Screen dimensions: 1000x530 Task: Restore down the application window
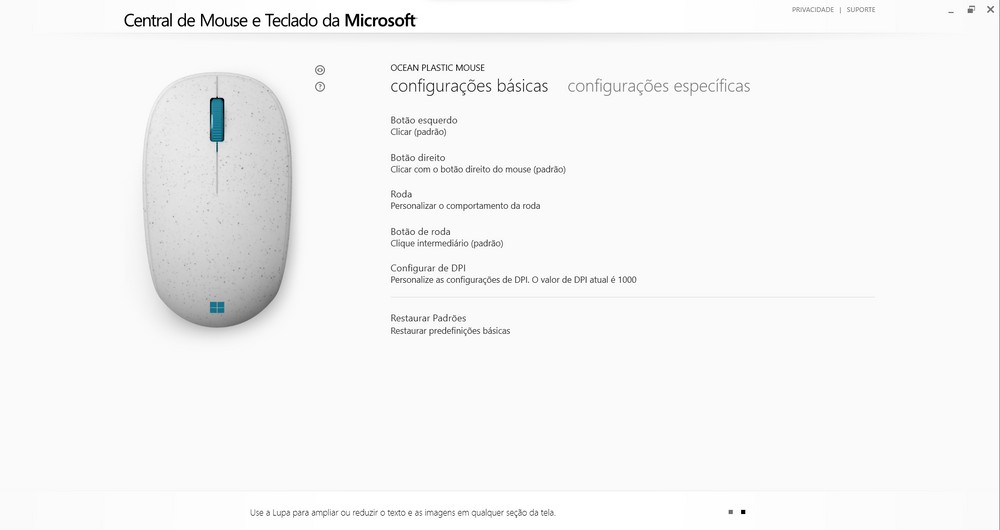click(971, 10)
